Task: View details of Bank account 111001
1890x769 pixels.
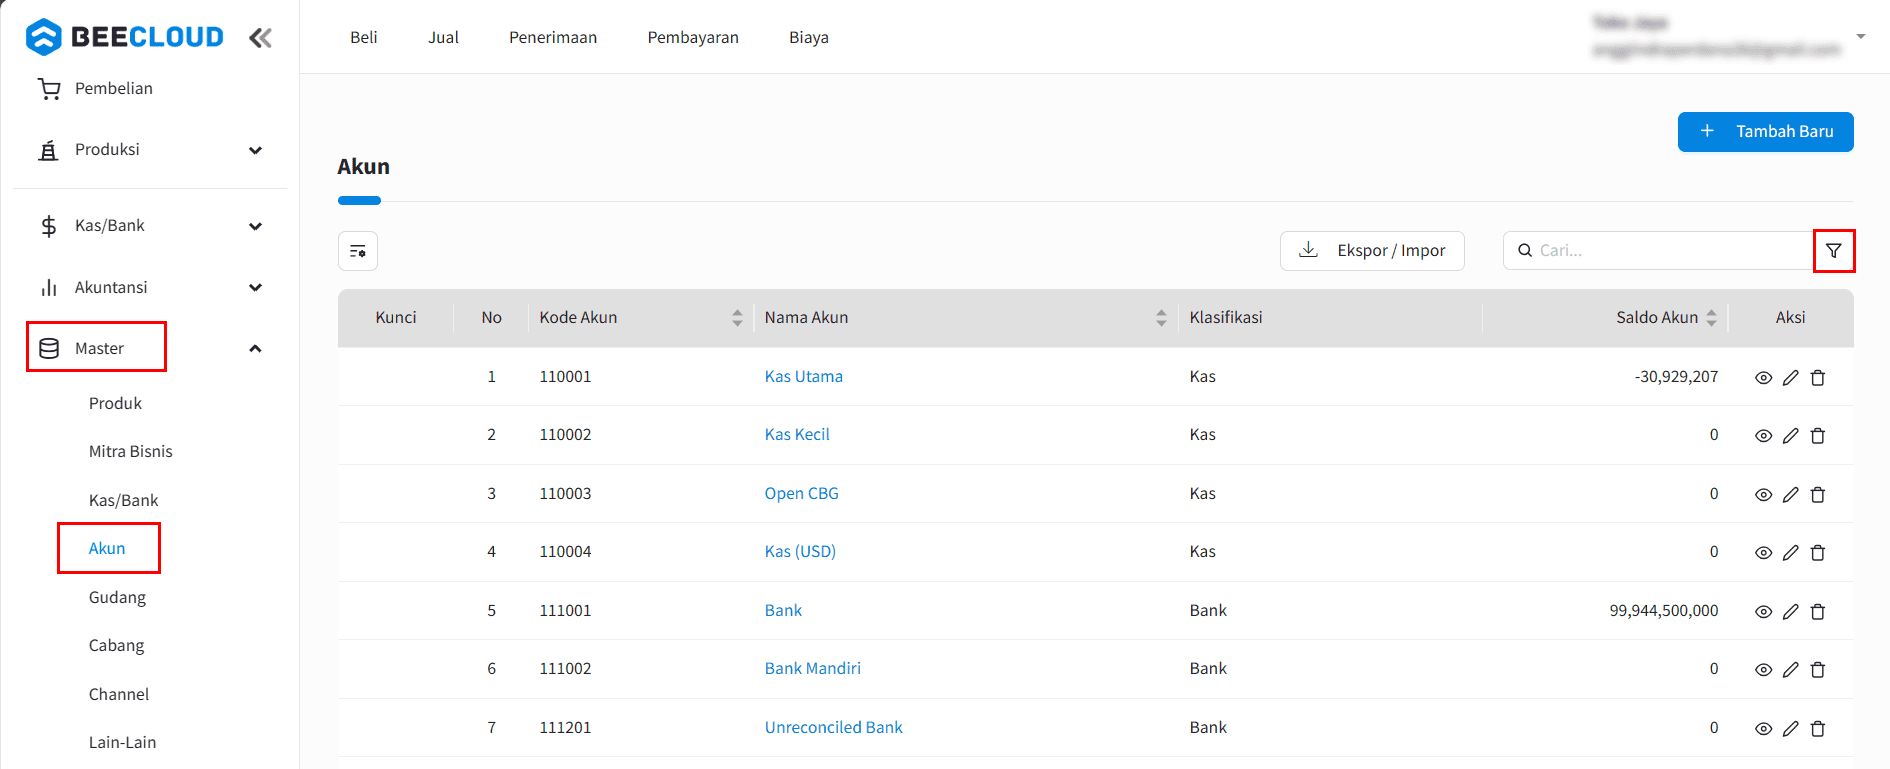Action: tap(1763, 612)
